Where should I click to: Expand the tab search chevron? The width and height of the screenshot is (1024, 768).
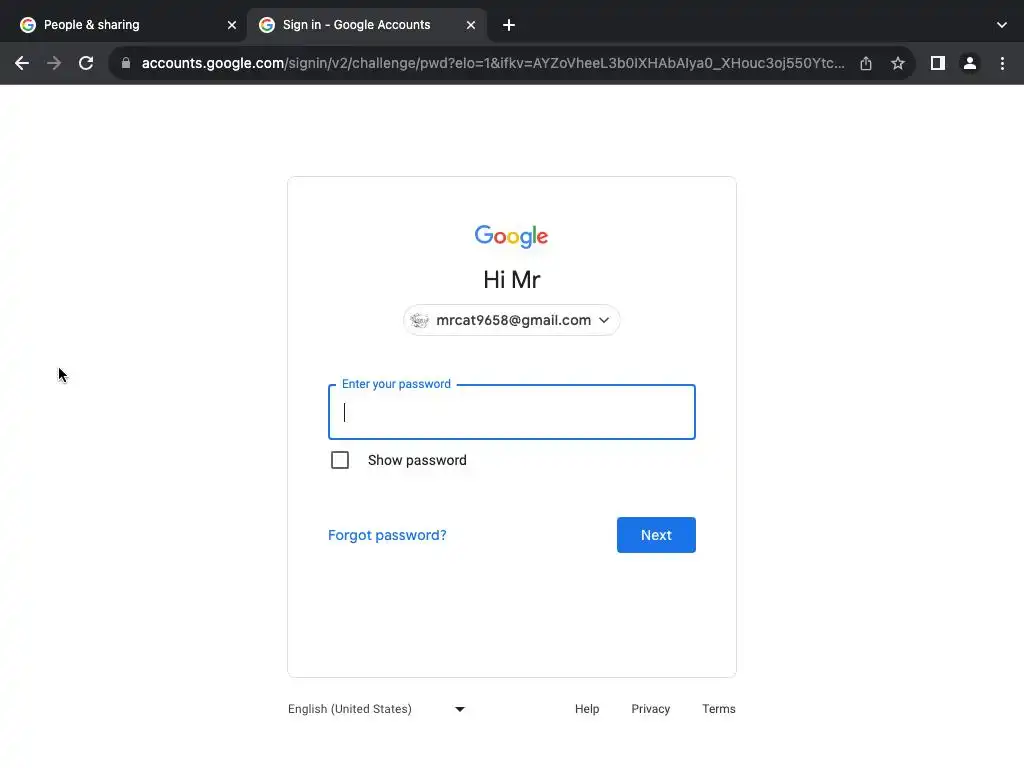pyautogui.click(x=1002, y=25)
